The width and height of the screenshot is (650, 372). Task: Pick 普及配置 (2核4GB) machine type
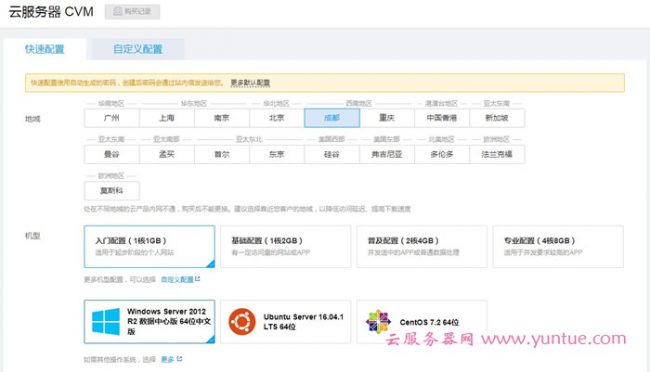422,246
